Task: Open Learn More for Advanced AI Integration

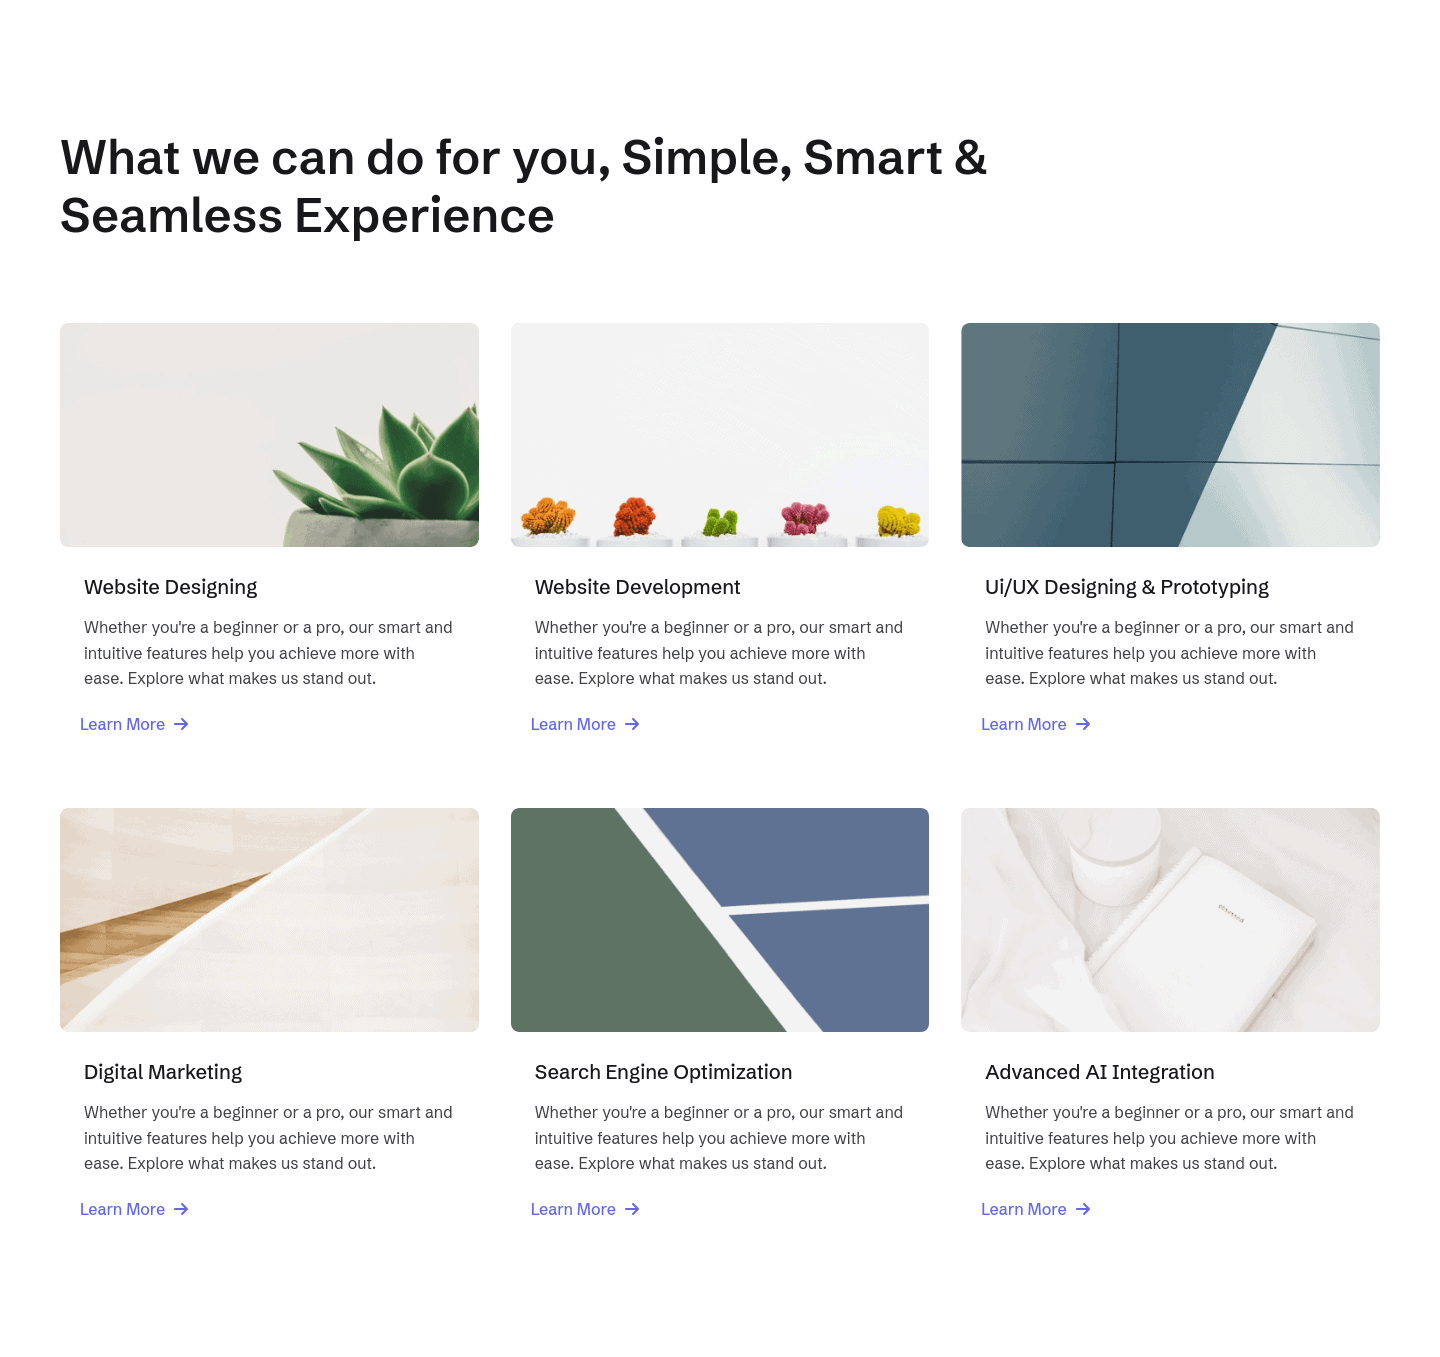Action: tap(1036, 1209)
